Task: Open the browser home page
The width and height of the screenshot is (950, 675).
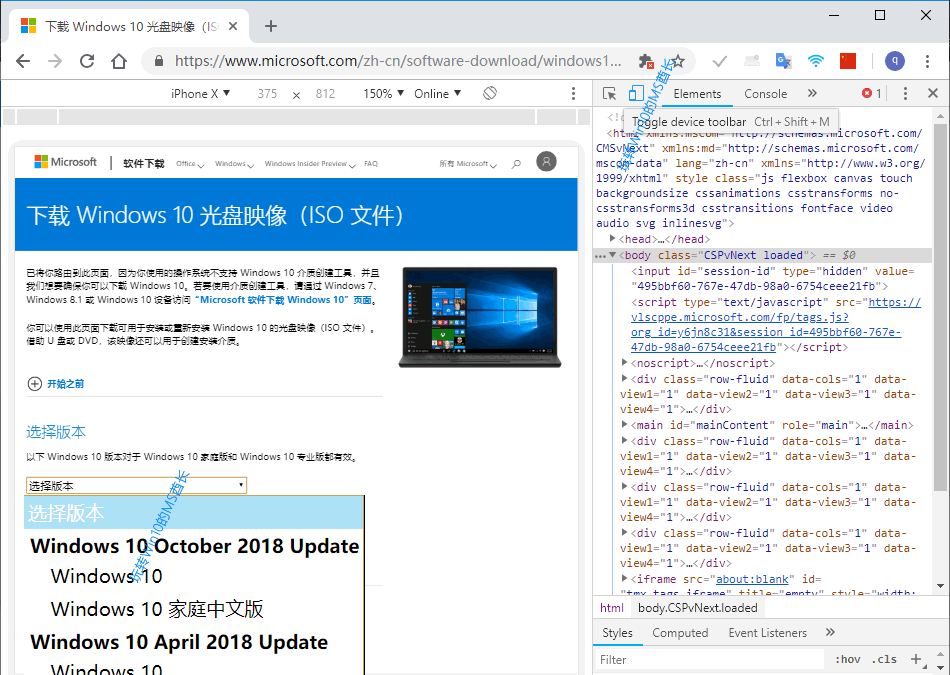Action: pyautogui.click(x=119, y=61)
